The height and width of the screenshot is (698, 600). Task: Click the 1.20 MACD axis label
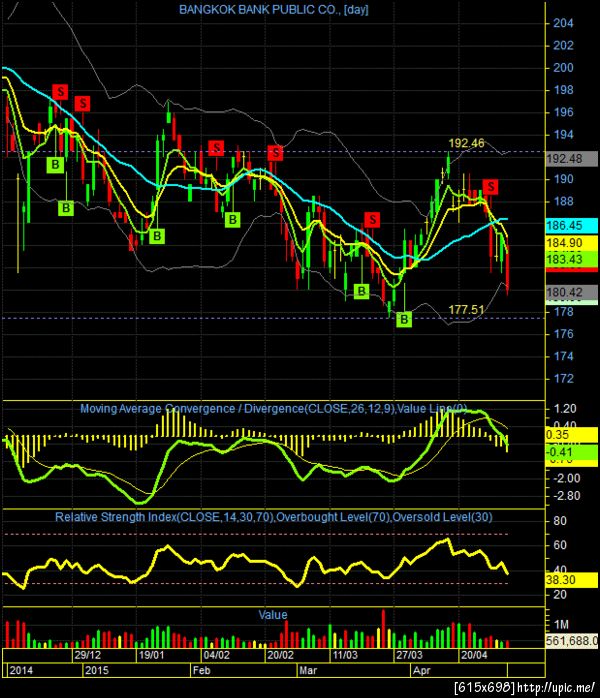564,409
